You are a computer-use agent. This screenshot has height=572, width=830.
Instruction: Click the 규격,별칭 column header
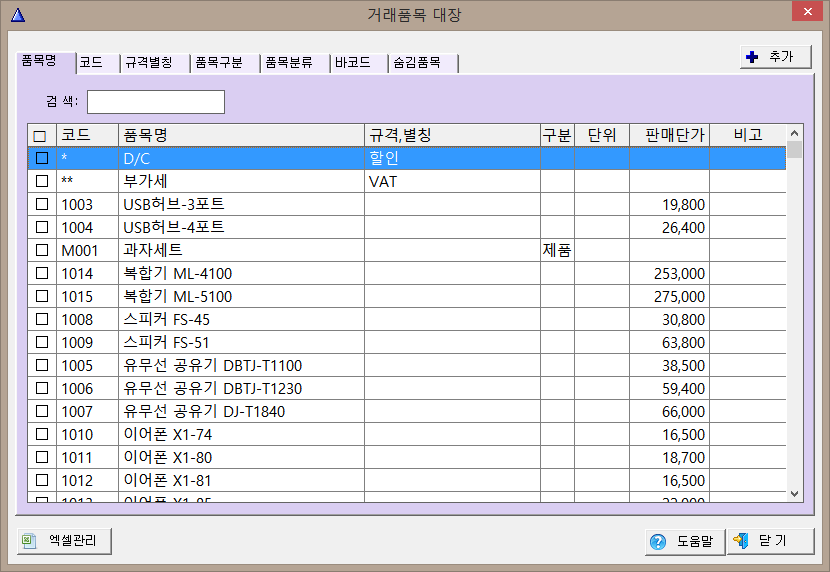pos(453,135)
